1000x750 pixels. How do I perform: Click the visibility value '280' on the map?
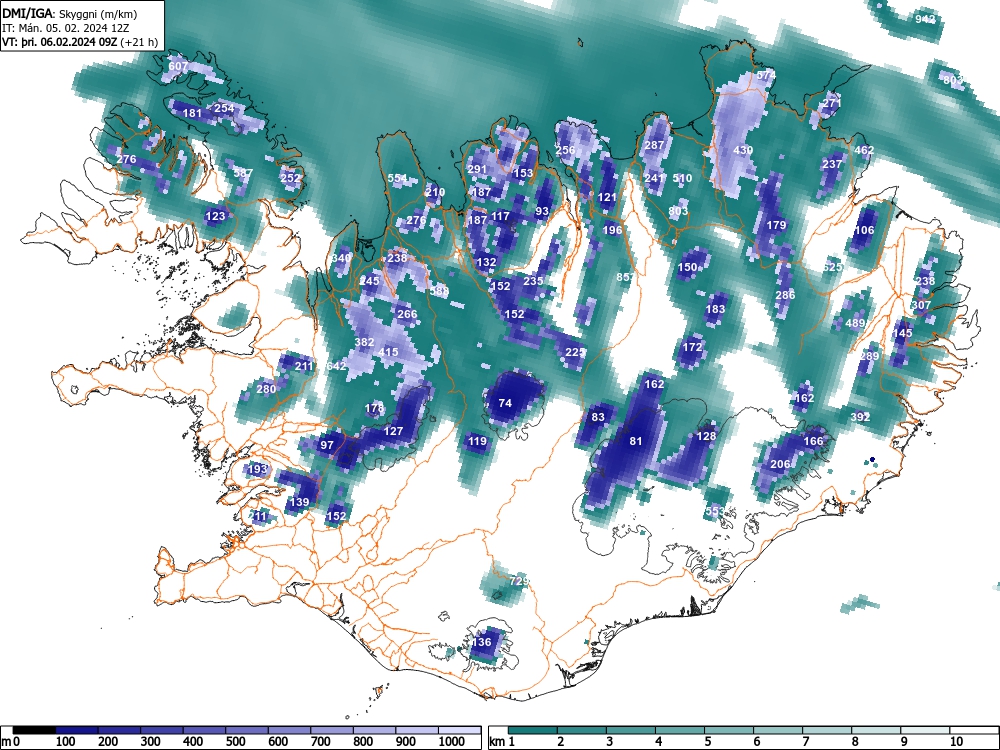[x=266, y=388]
